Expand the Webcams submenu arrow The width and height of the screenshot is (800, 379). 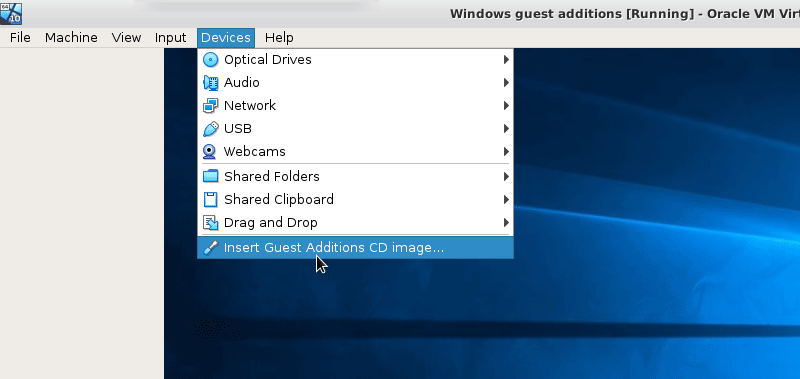[x=506, y=151]
